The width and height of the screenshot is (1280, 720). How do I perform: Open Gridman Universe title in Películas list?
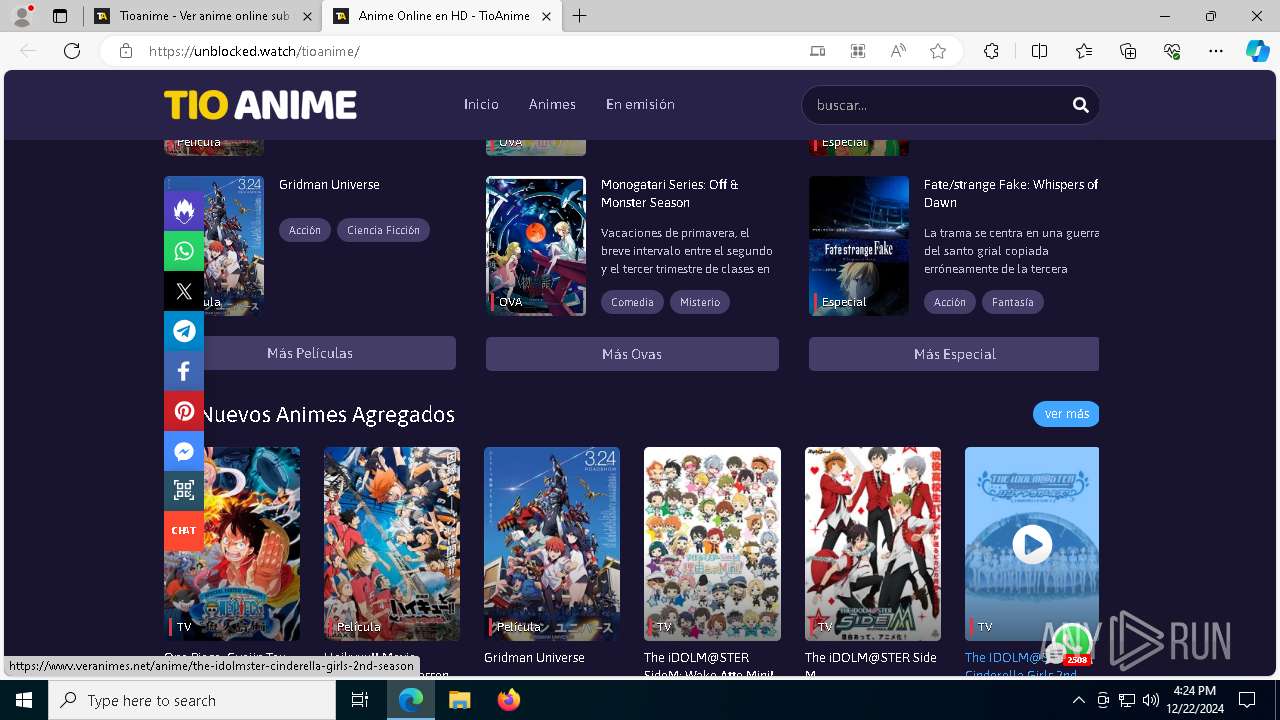(x=329, y=185)
